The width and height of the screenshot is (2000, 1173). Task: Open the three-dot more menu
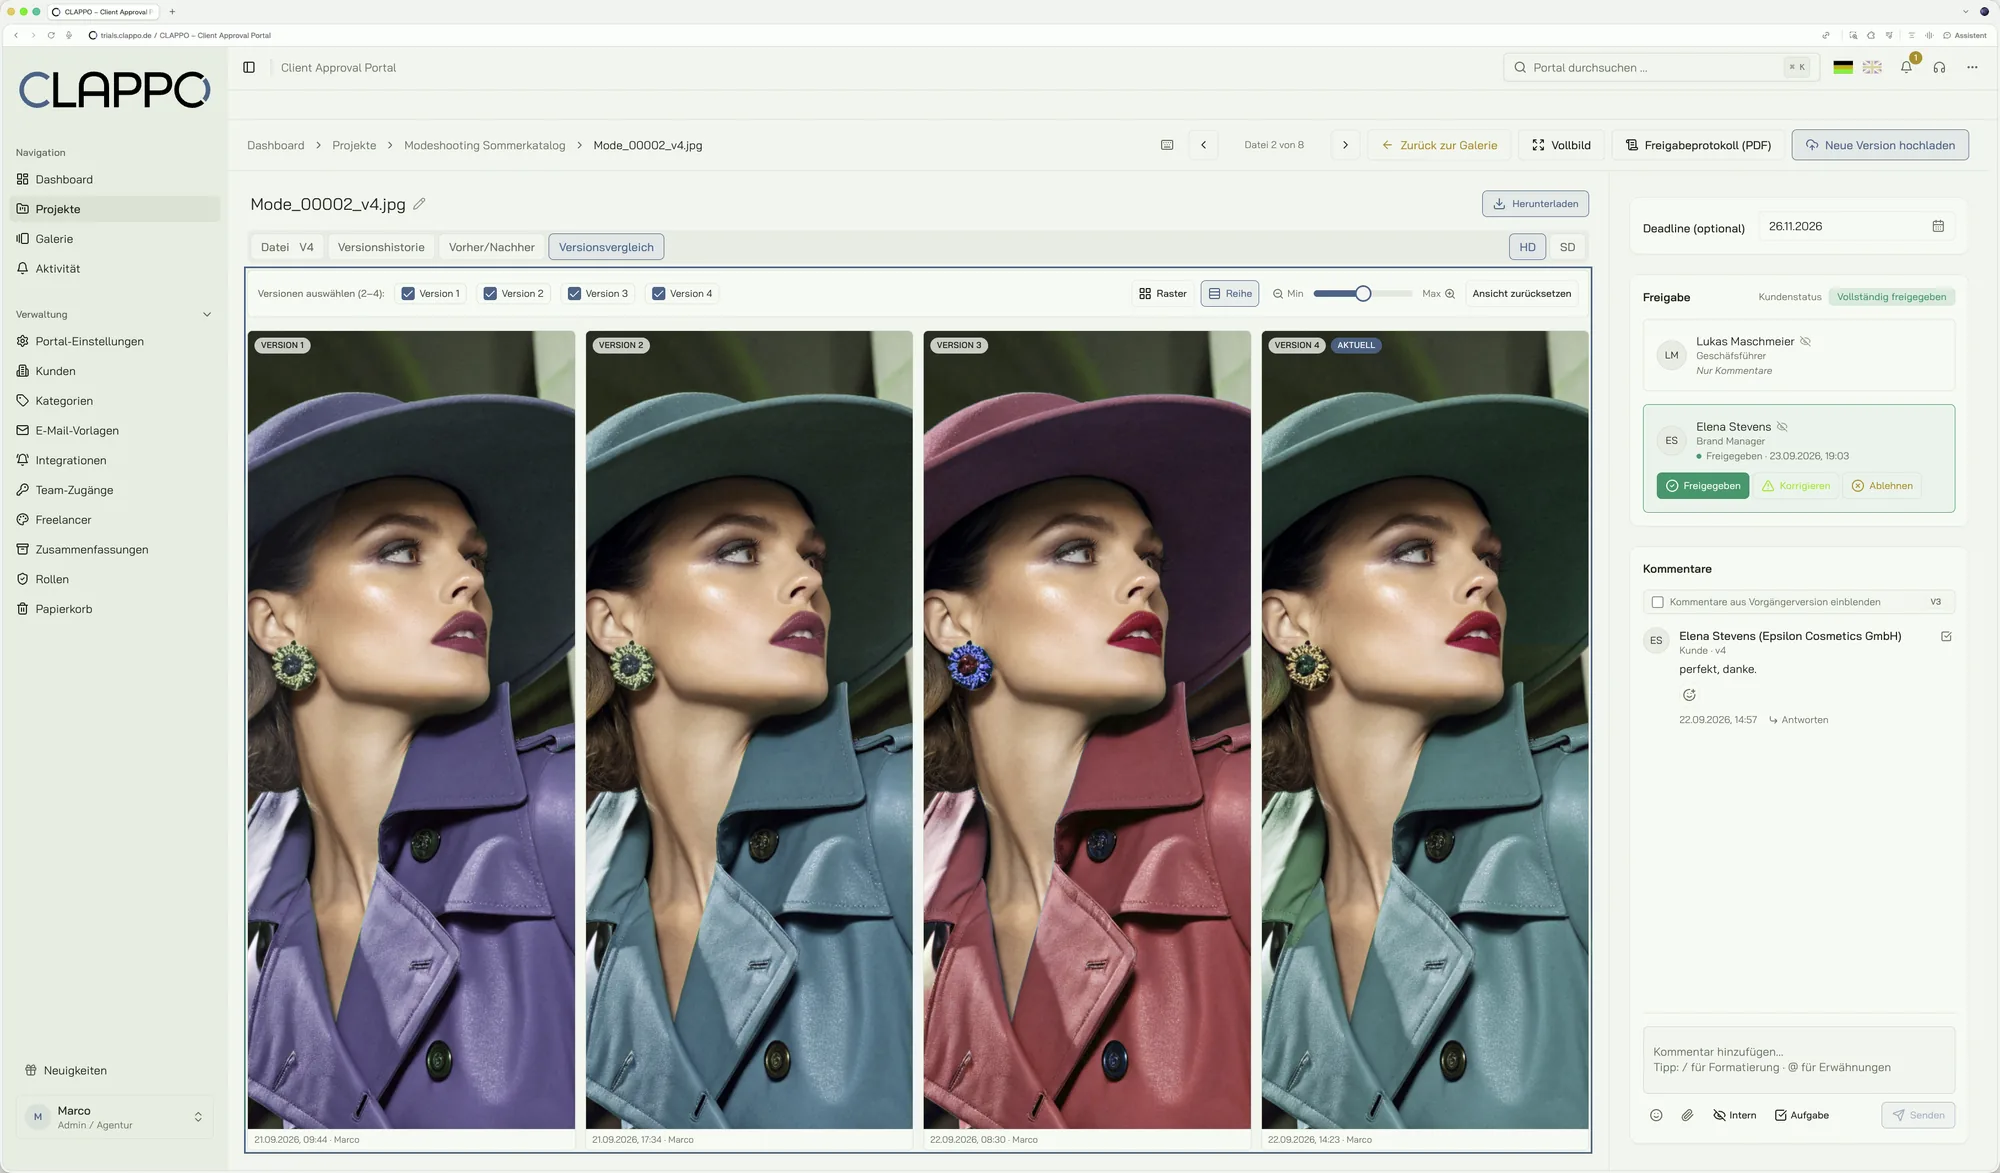1972,67
